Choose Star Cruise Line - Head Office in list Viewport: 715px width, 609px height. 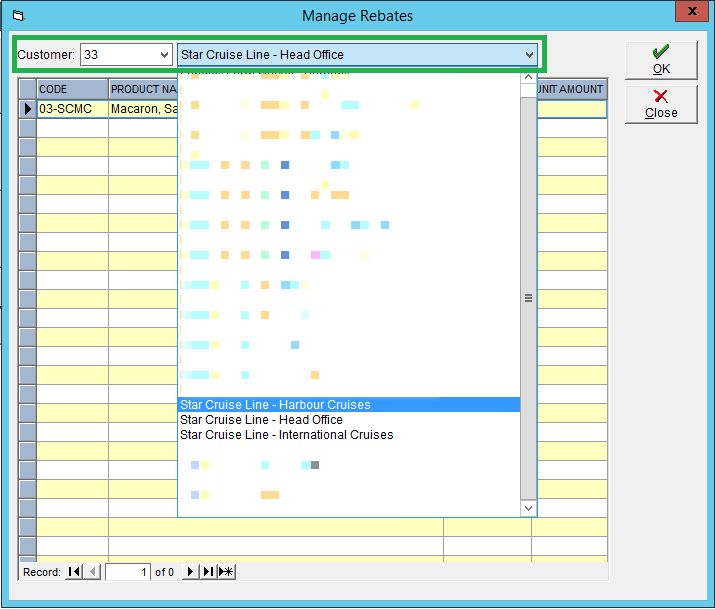pos(348,419)
